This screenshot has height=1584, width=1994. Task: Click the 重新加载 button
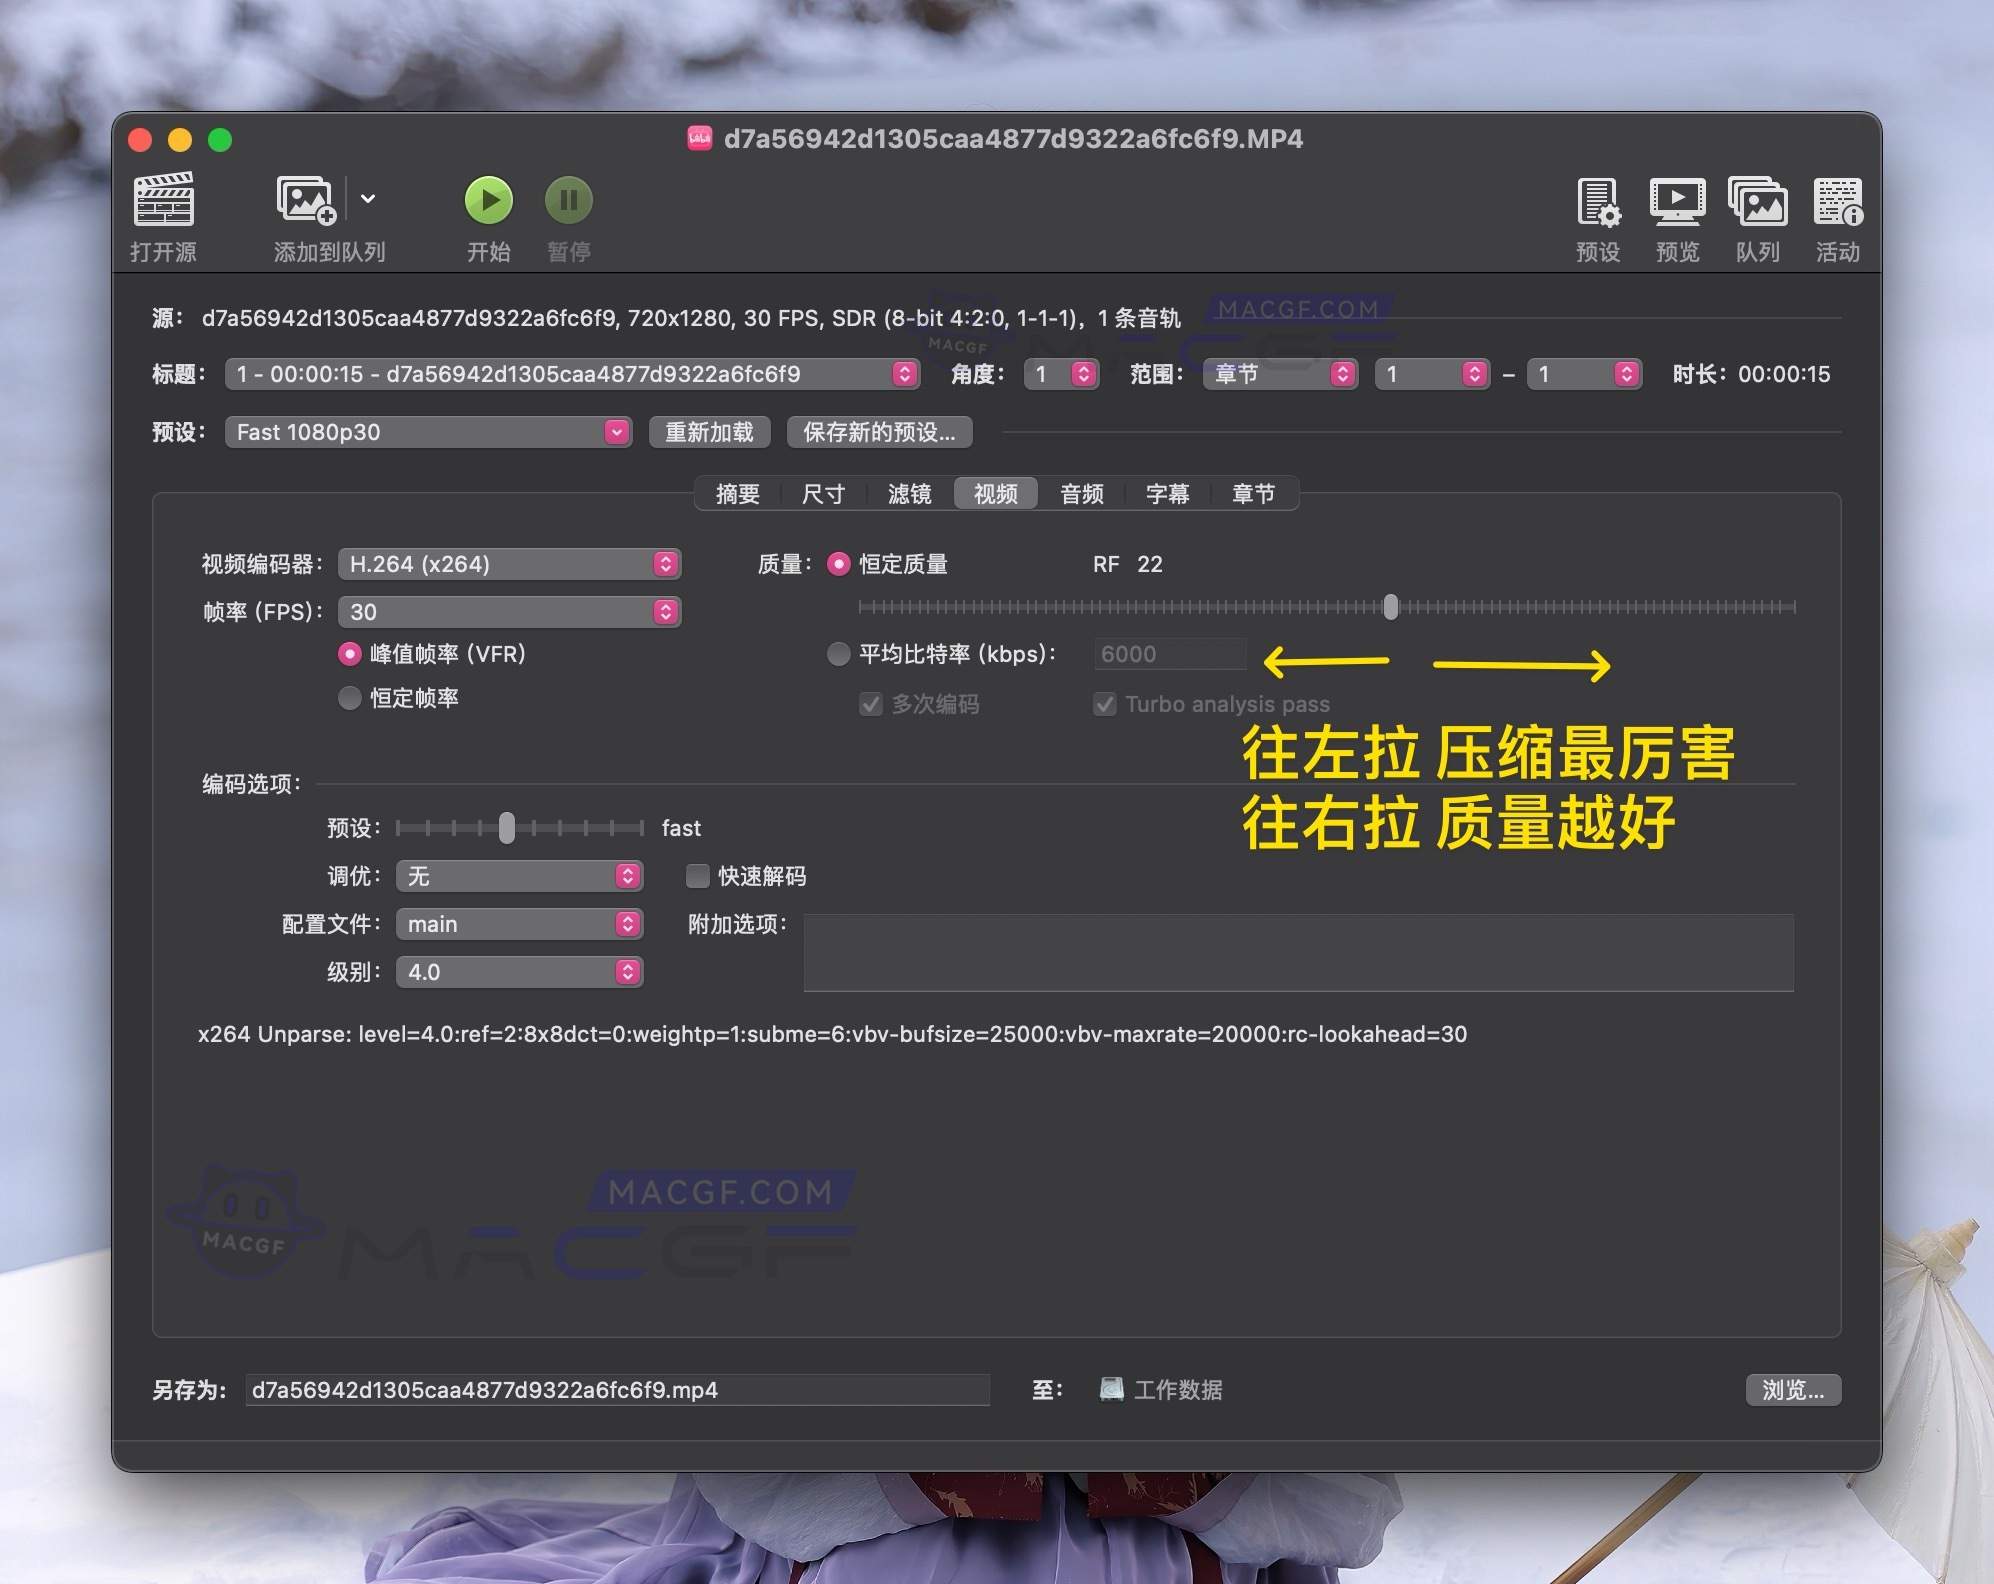pyautogui.click(x=710, y=432)
